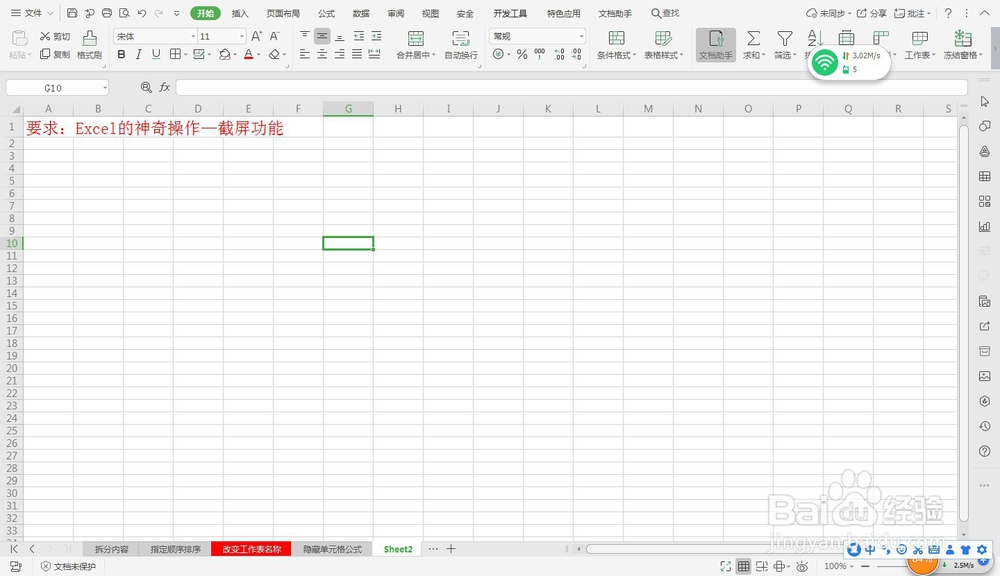This screenshot has width=1000, height=576.
Task: Click the Copy (复制) button
Action: (55, 54)
